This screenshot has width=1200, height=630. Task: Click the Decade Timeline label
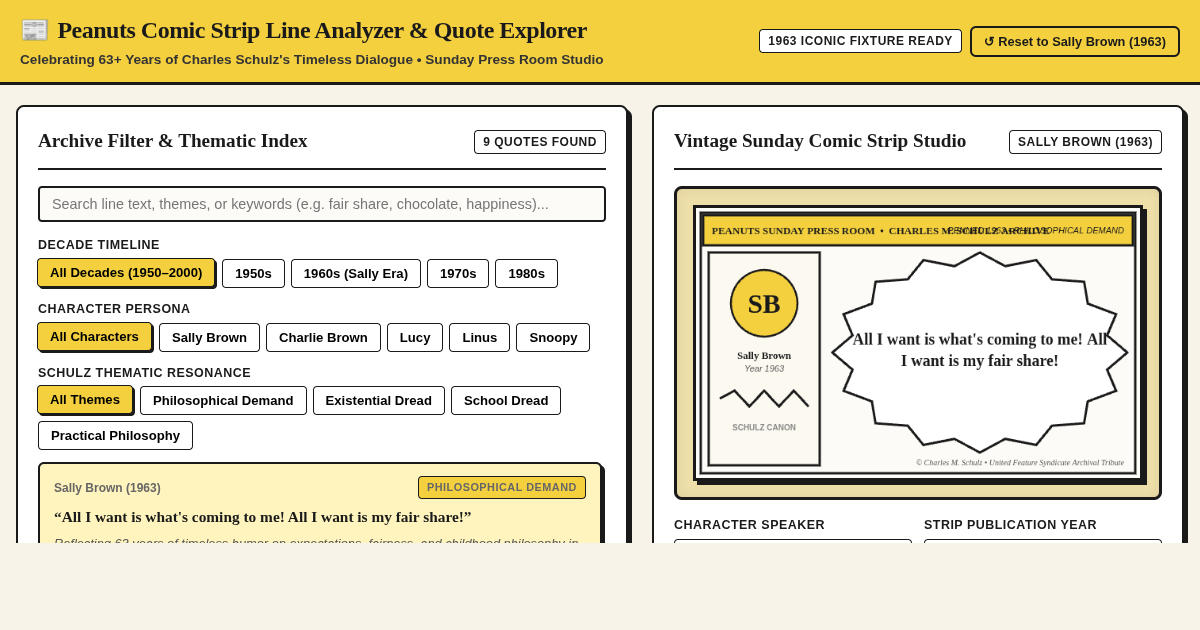tap(99, 245)
